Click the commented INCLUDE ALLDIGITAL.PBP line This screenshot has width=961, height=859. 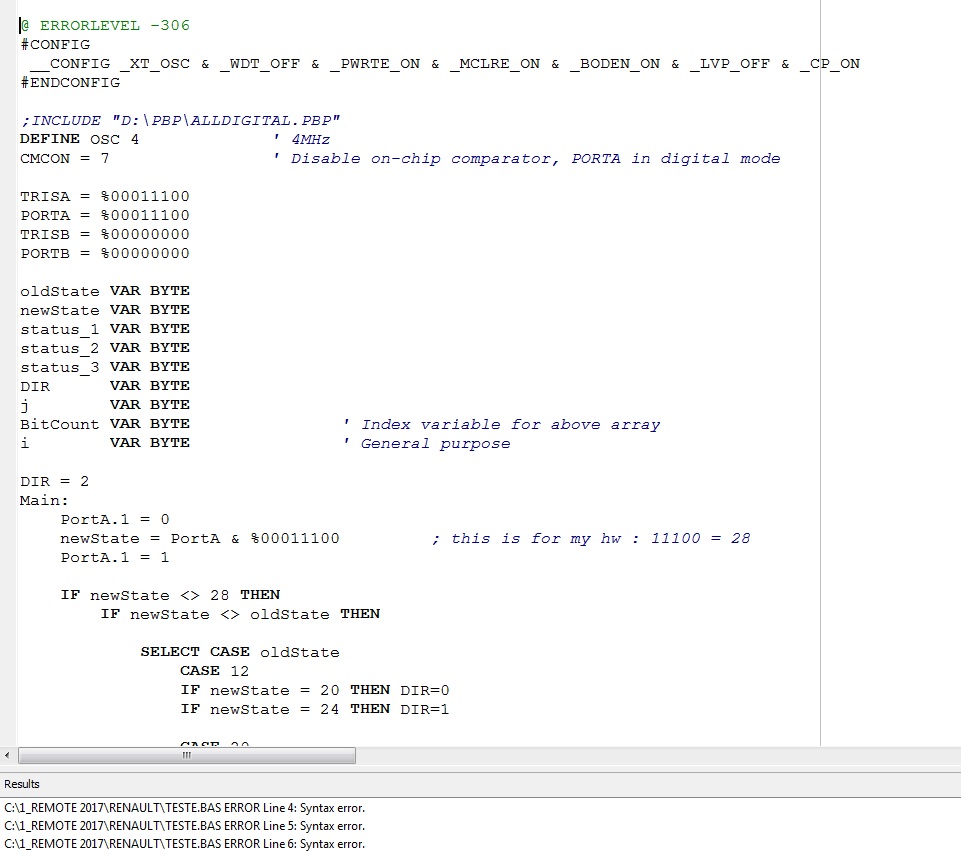180,120
